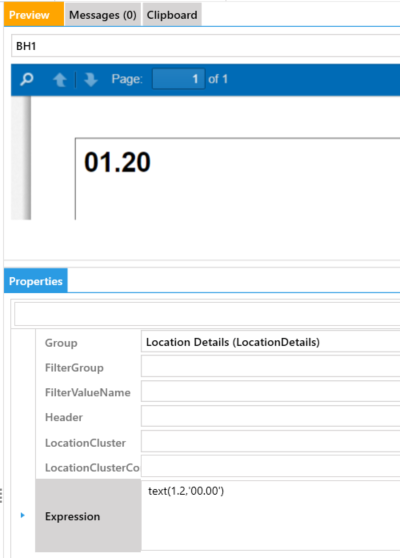Click the LocationCluster value field
Image resolution: width=400 pixels, height=558 pixels.
(270, 441)
